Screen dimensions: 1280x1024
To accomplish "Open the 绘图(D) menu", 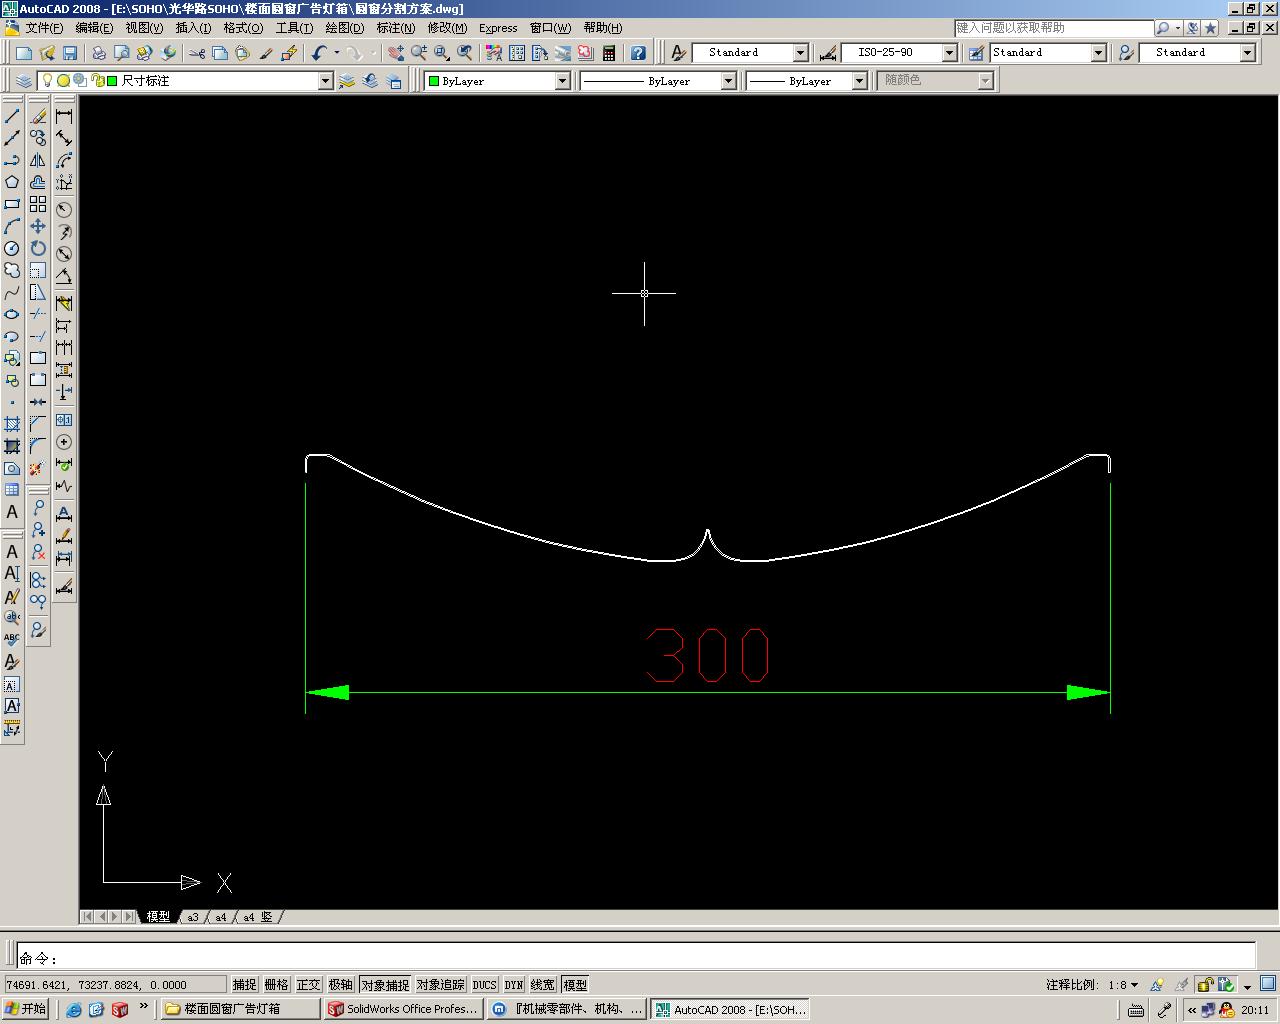I will click(344, 28).
